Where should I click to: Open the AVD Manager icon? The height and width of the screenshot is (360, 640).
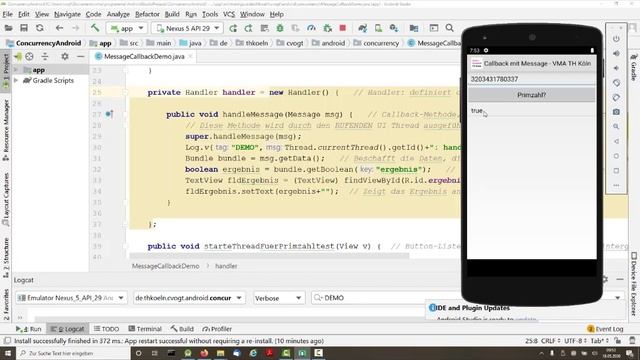[x=378, y=28]
